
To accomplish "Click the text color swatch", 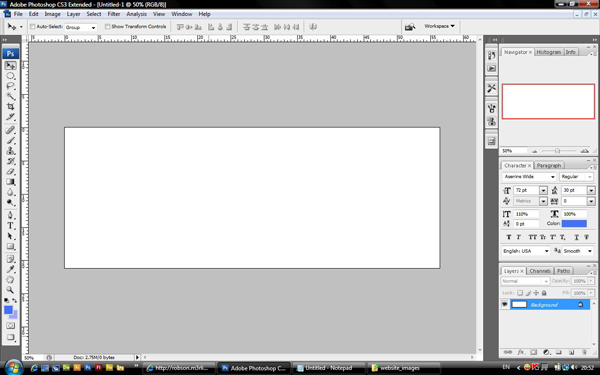I will pos(574,223).
